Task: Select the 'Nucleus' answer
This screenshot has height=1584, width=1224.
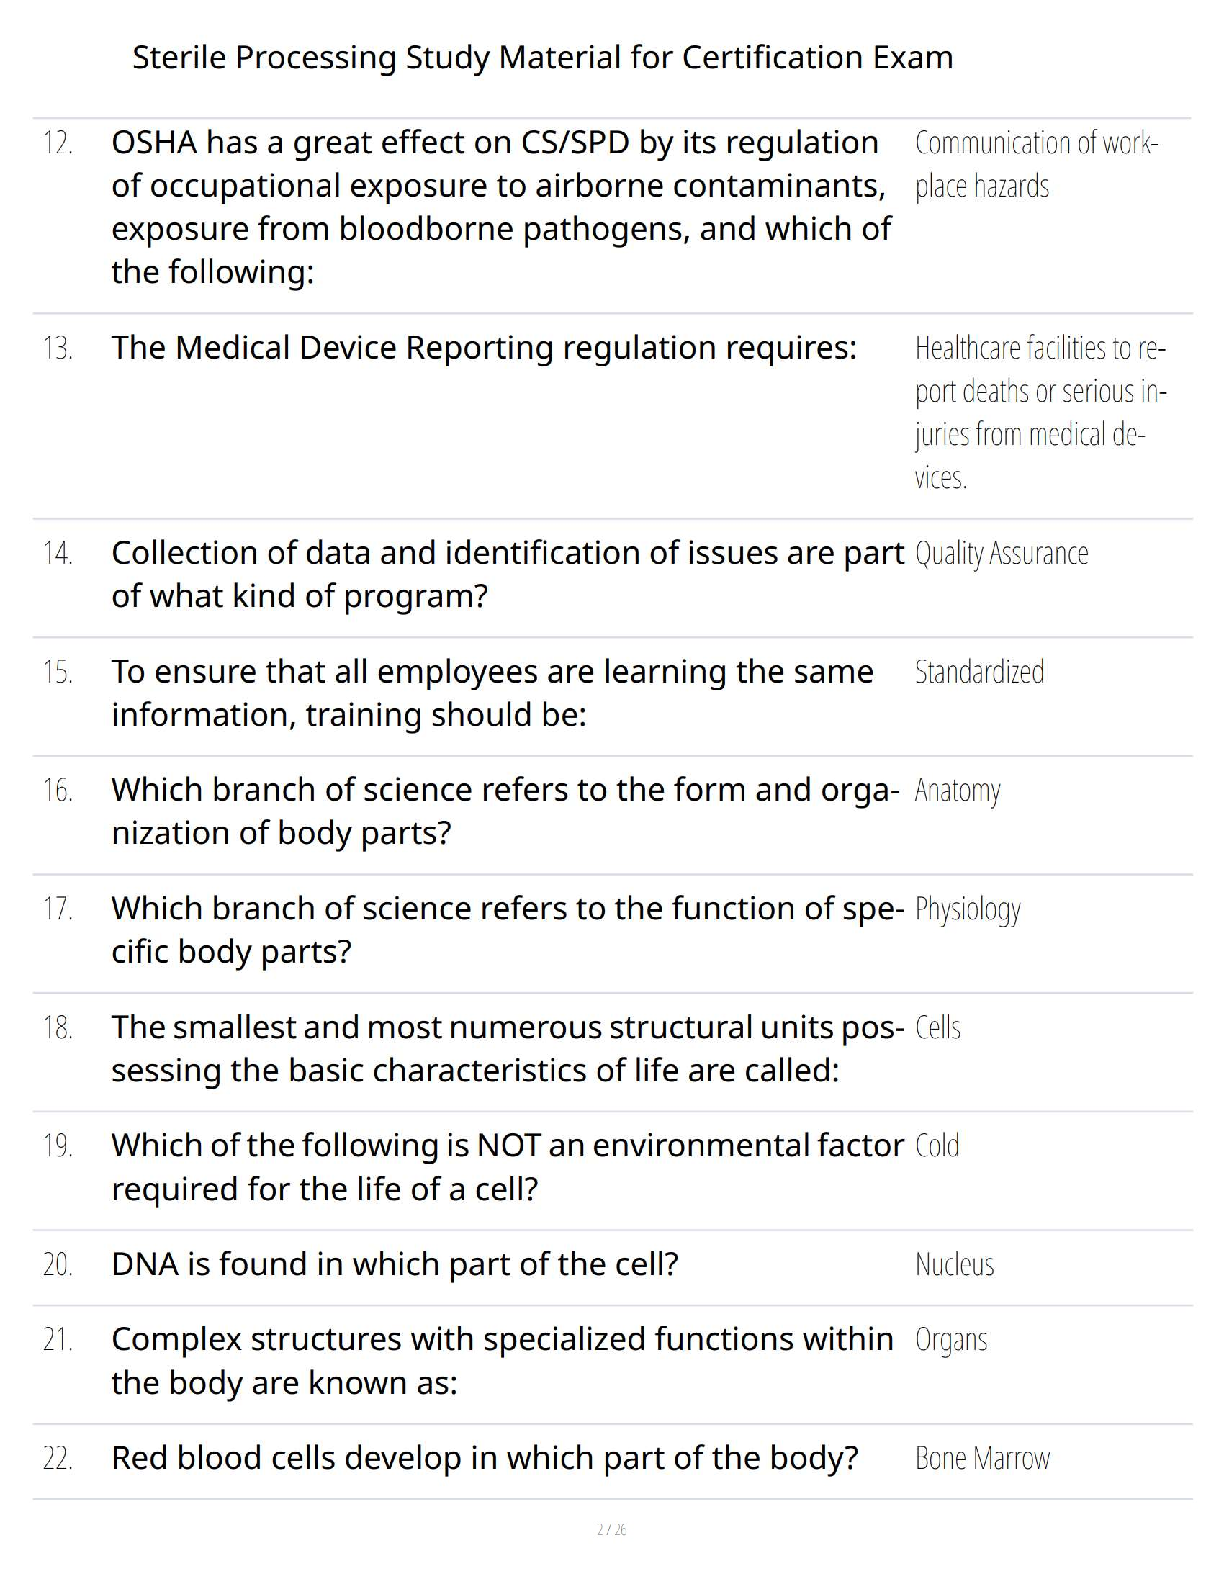Action: 954,1265
